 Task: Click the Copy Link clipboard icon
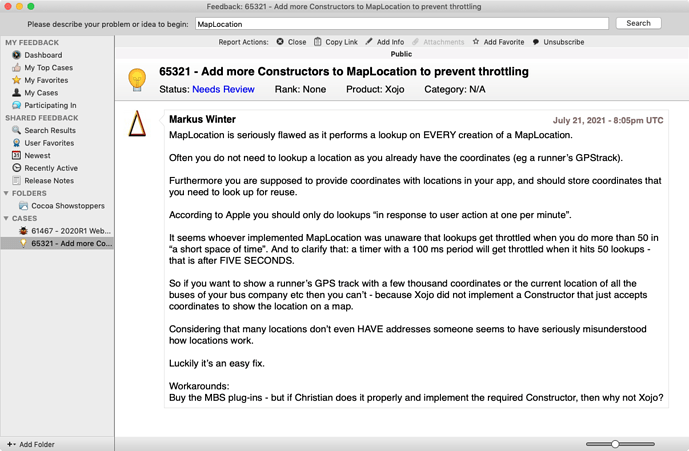point(318,42)
